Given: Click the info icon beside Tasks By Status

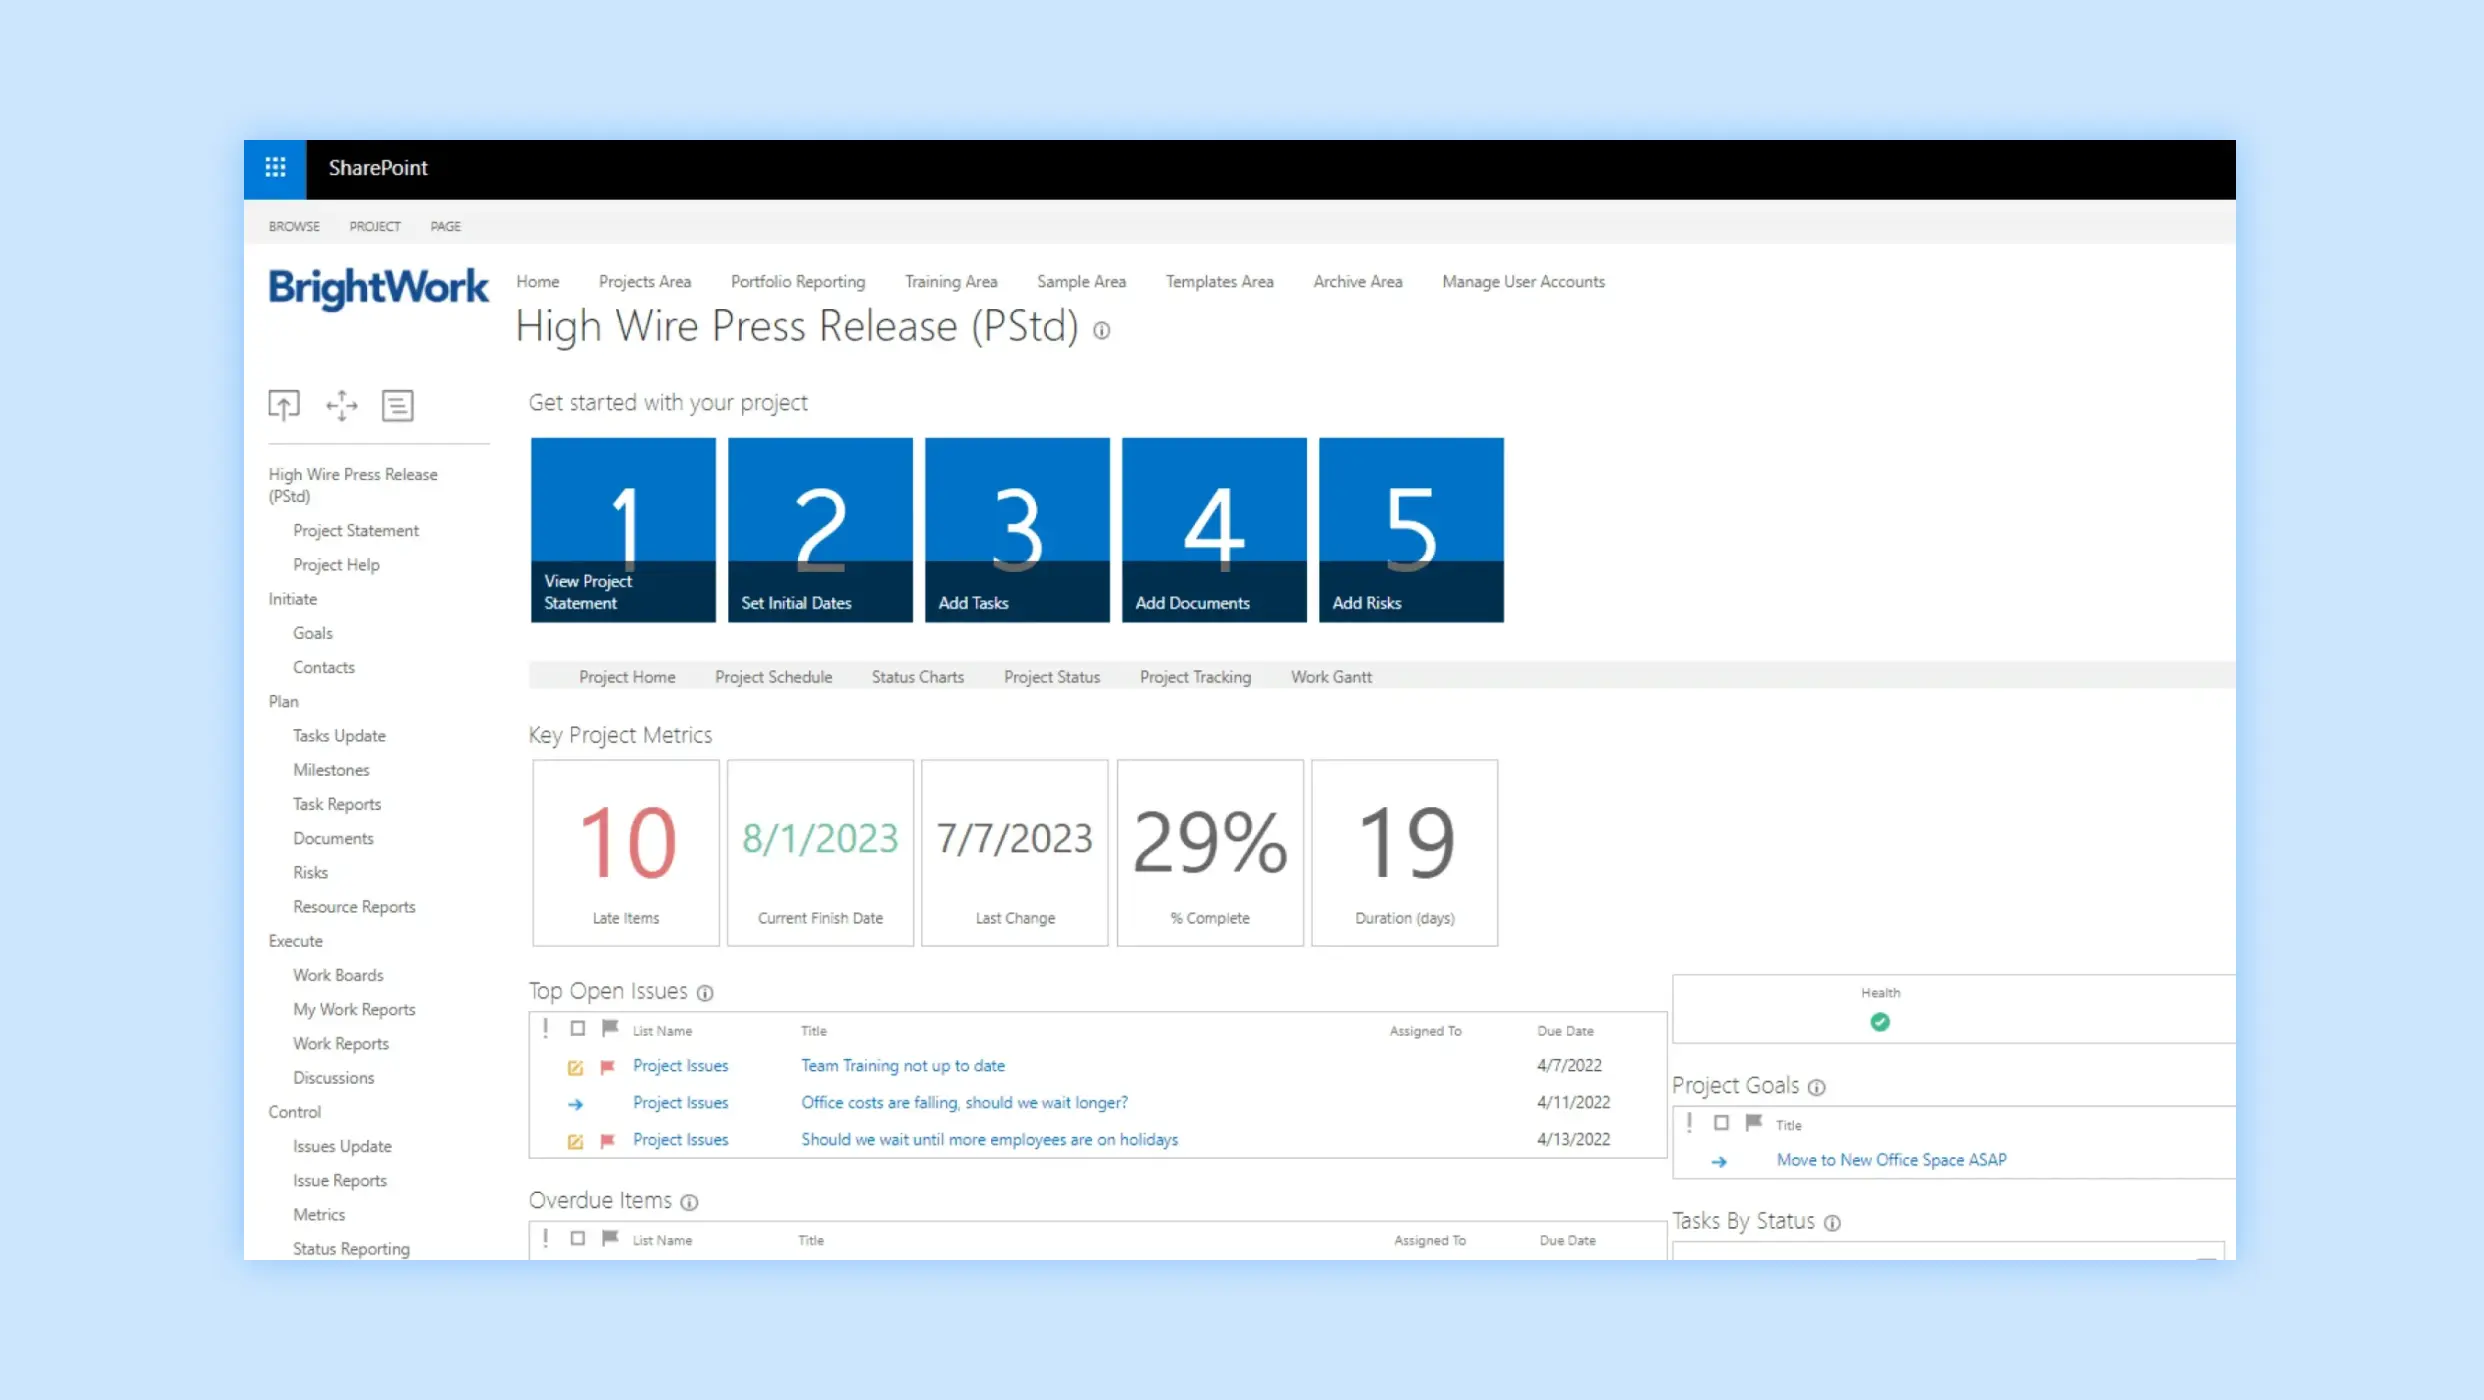Looking at the screenshot, I should pos(1832,1223).
